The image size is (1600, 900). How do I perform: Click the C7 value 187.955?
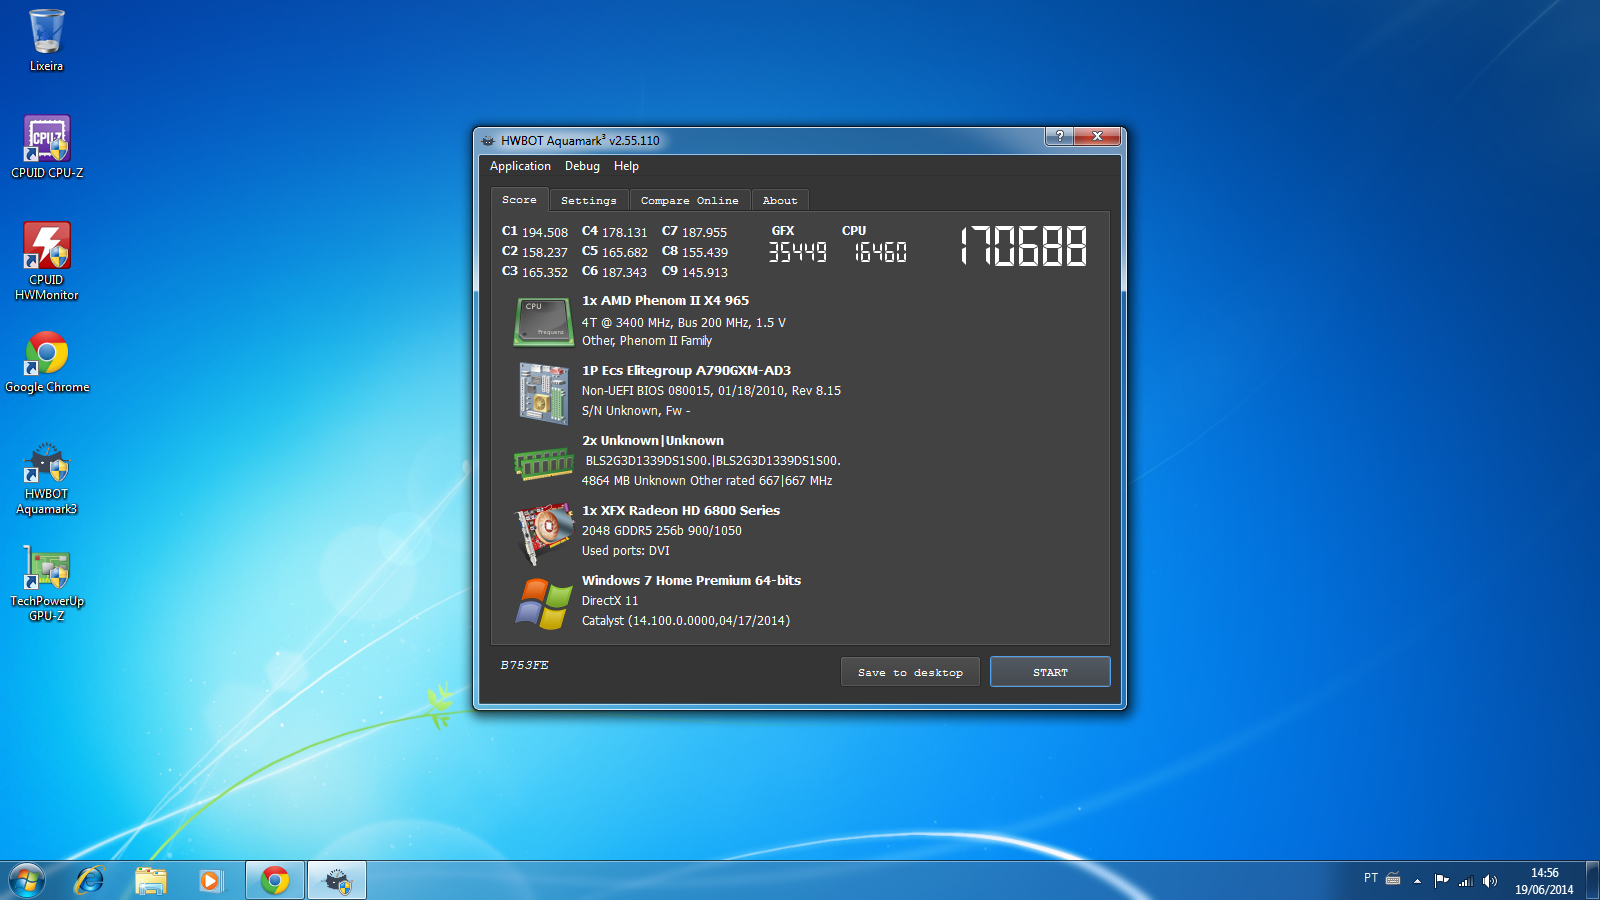[705, 233]
